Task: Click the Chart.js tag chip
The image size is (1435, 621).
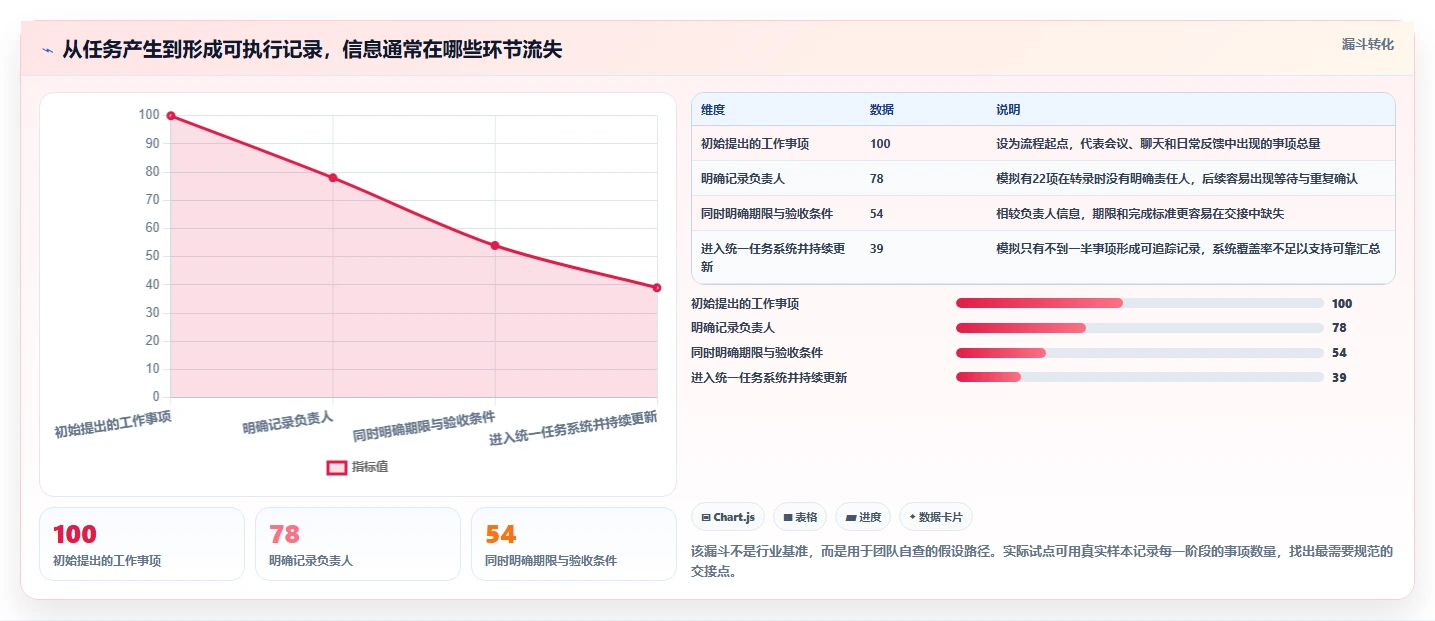Action: (x=728, y=517)
